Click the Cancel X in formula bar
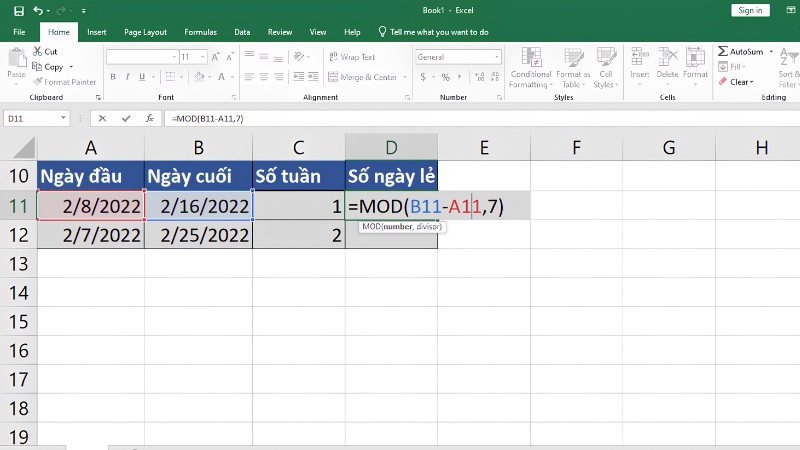This screenshot has height=450, width=800. (102, 118)
